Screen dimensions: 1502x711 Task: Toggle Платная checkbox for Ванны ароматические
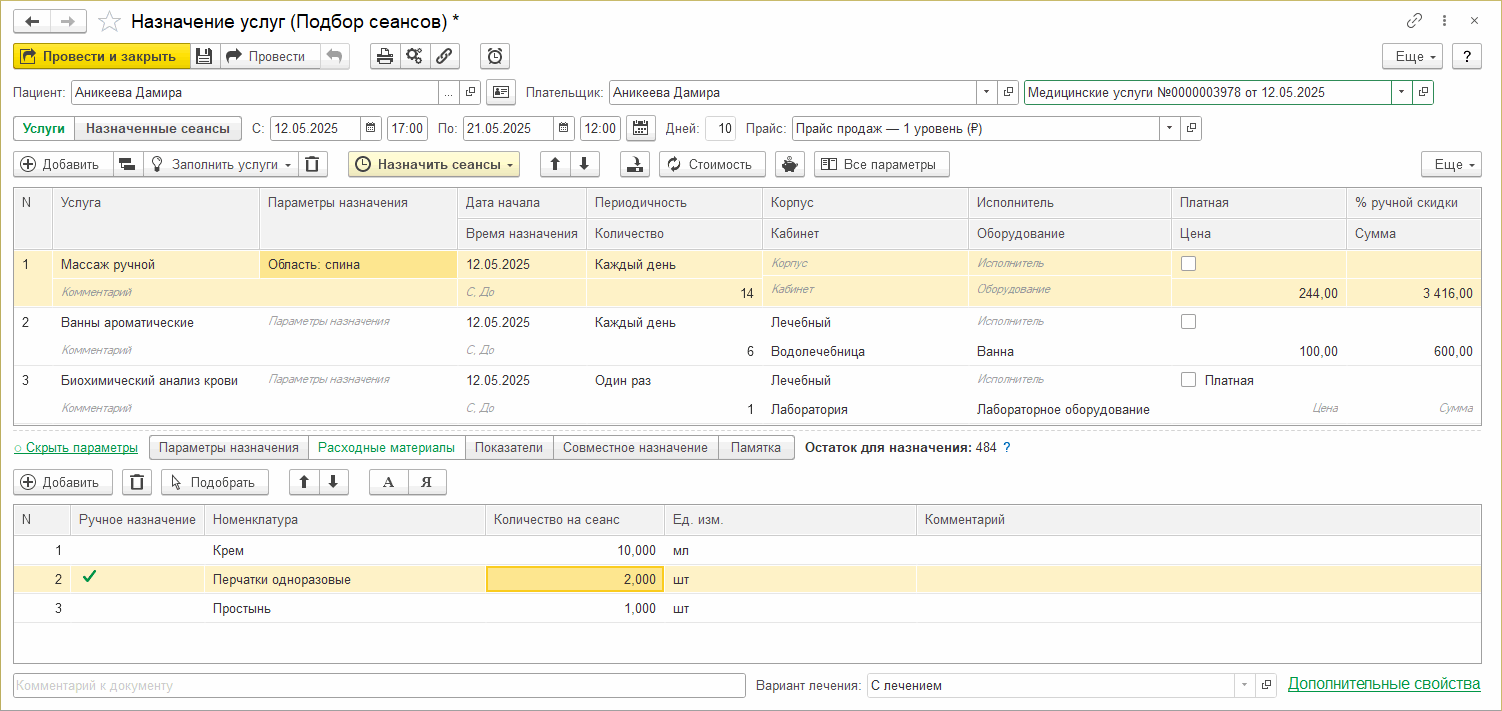tap(1188, 322)
